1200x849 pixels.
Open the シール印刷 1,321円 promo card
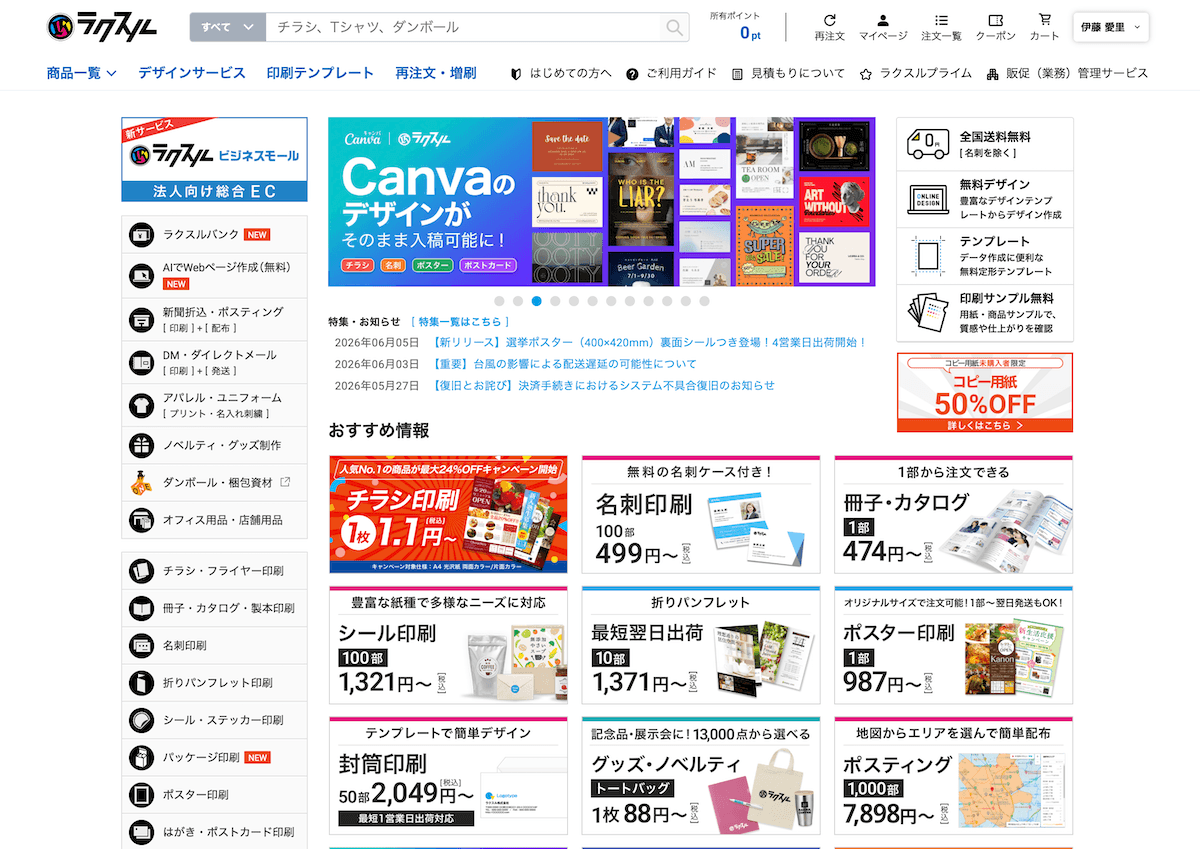[448, 645]
